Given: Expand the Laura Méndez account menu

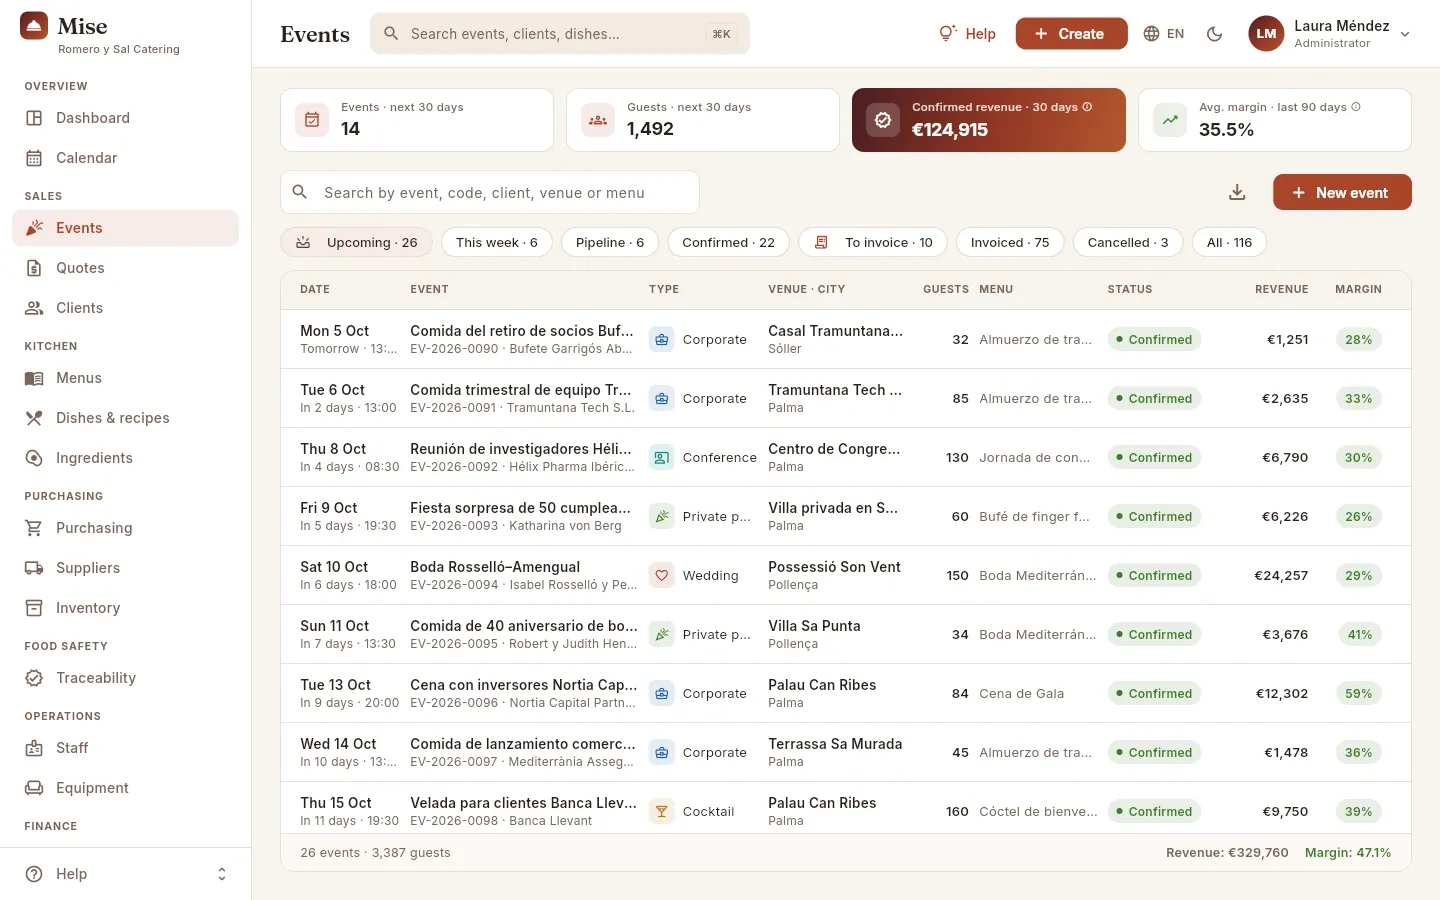Looking at the screenshot, I should pyautogui.click(x=1331, y=34).
